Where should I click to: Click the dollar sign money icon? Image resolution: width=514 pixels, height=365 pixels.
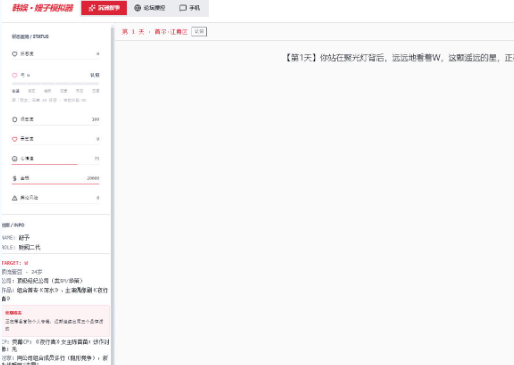pyautogui.click(x=14, y=178)
